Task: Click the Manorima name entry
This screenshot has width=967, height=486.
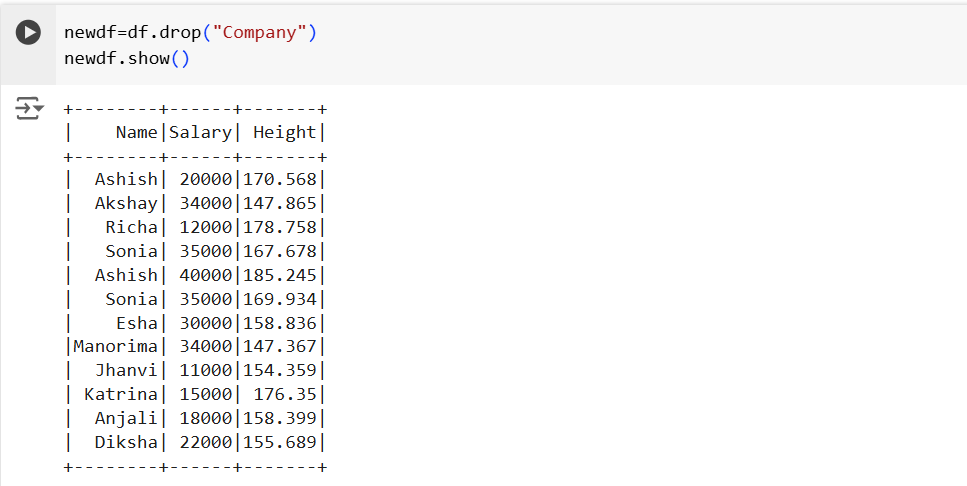Action: pos(115,347)
